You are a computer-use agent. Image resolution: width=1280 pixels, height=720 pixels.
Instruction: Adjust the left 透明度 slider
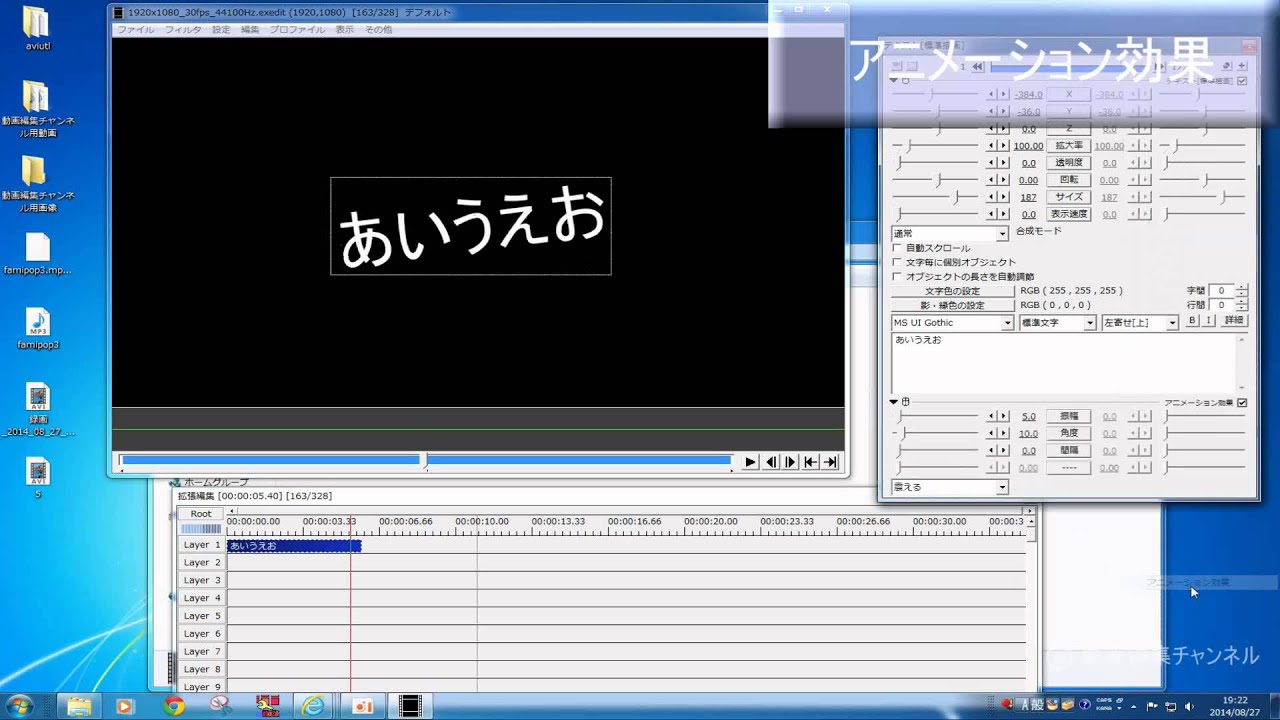click(936, 163)
